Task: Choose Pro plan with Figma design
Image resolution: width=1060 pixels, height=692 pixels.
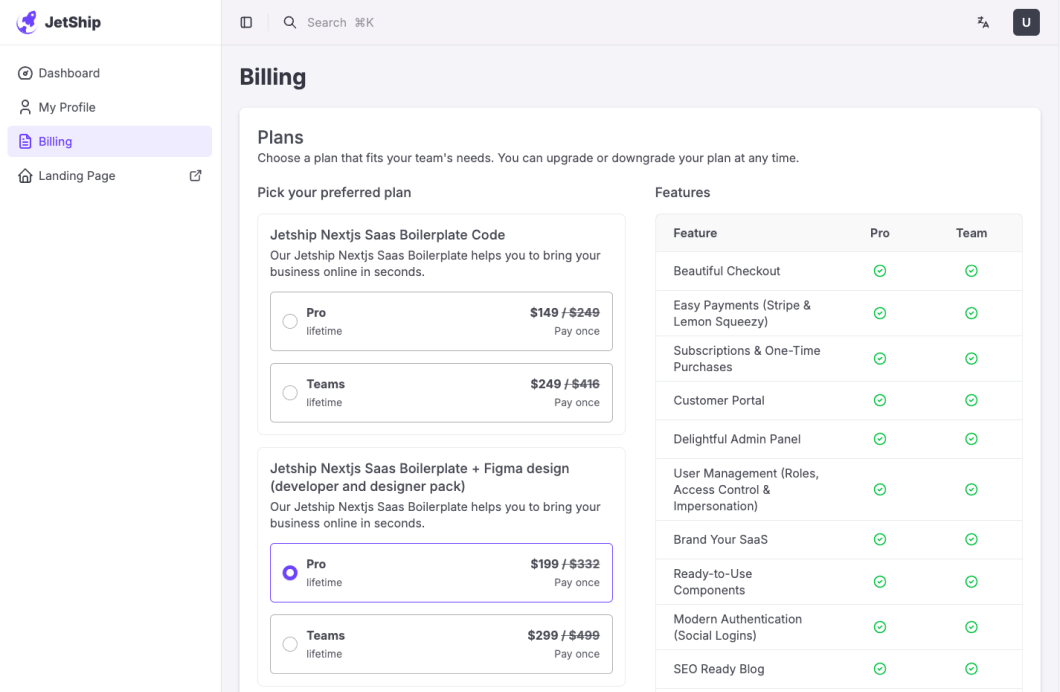Action: pyautogui.click(x=290, y=573)
